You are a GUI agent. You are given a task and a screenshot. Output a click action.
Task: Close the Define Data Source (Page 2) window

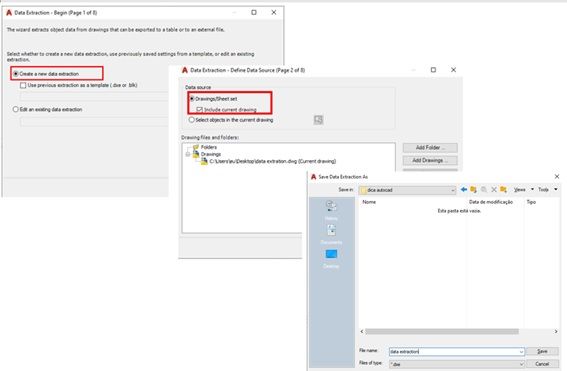pos(453,70)
